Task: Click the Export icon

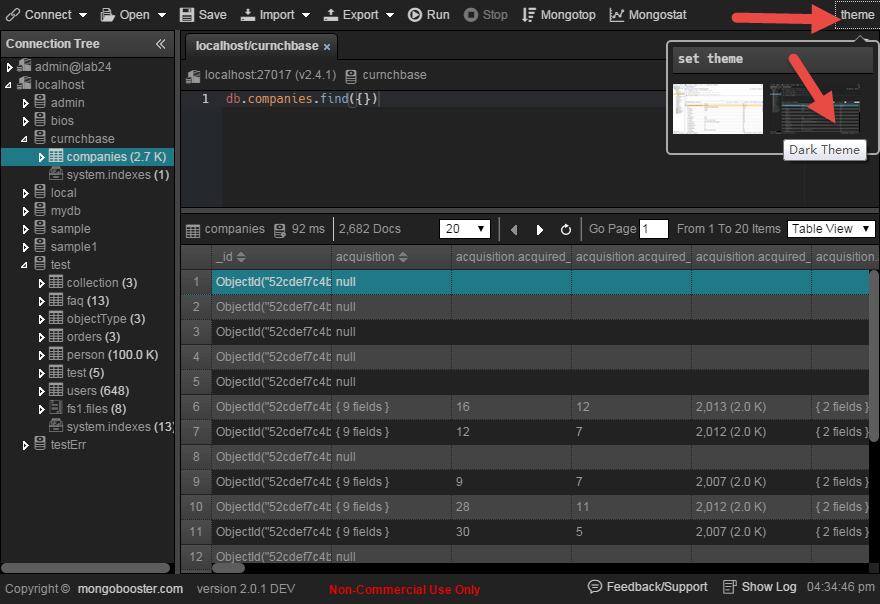Action: [x=331, y=15]
